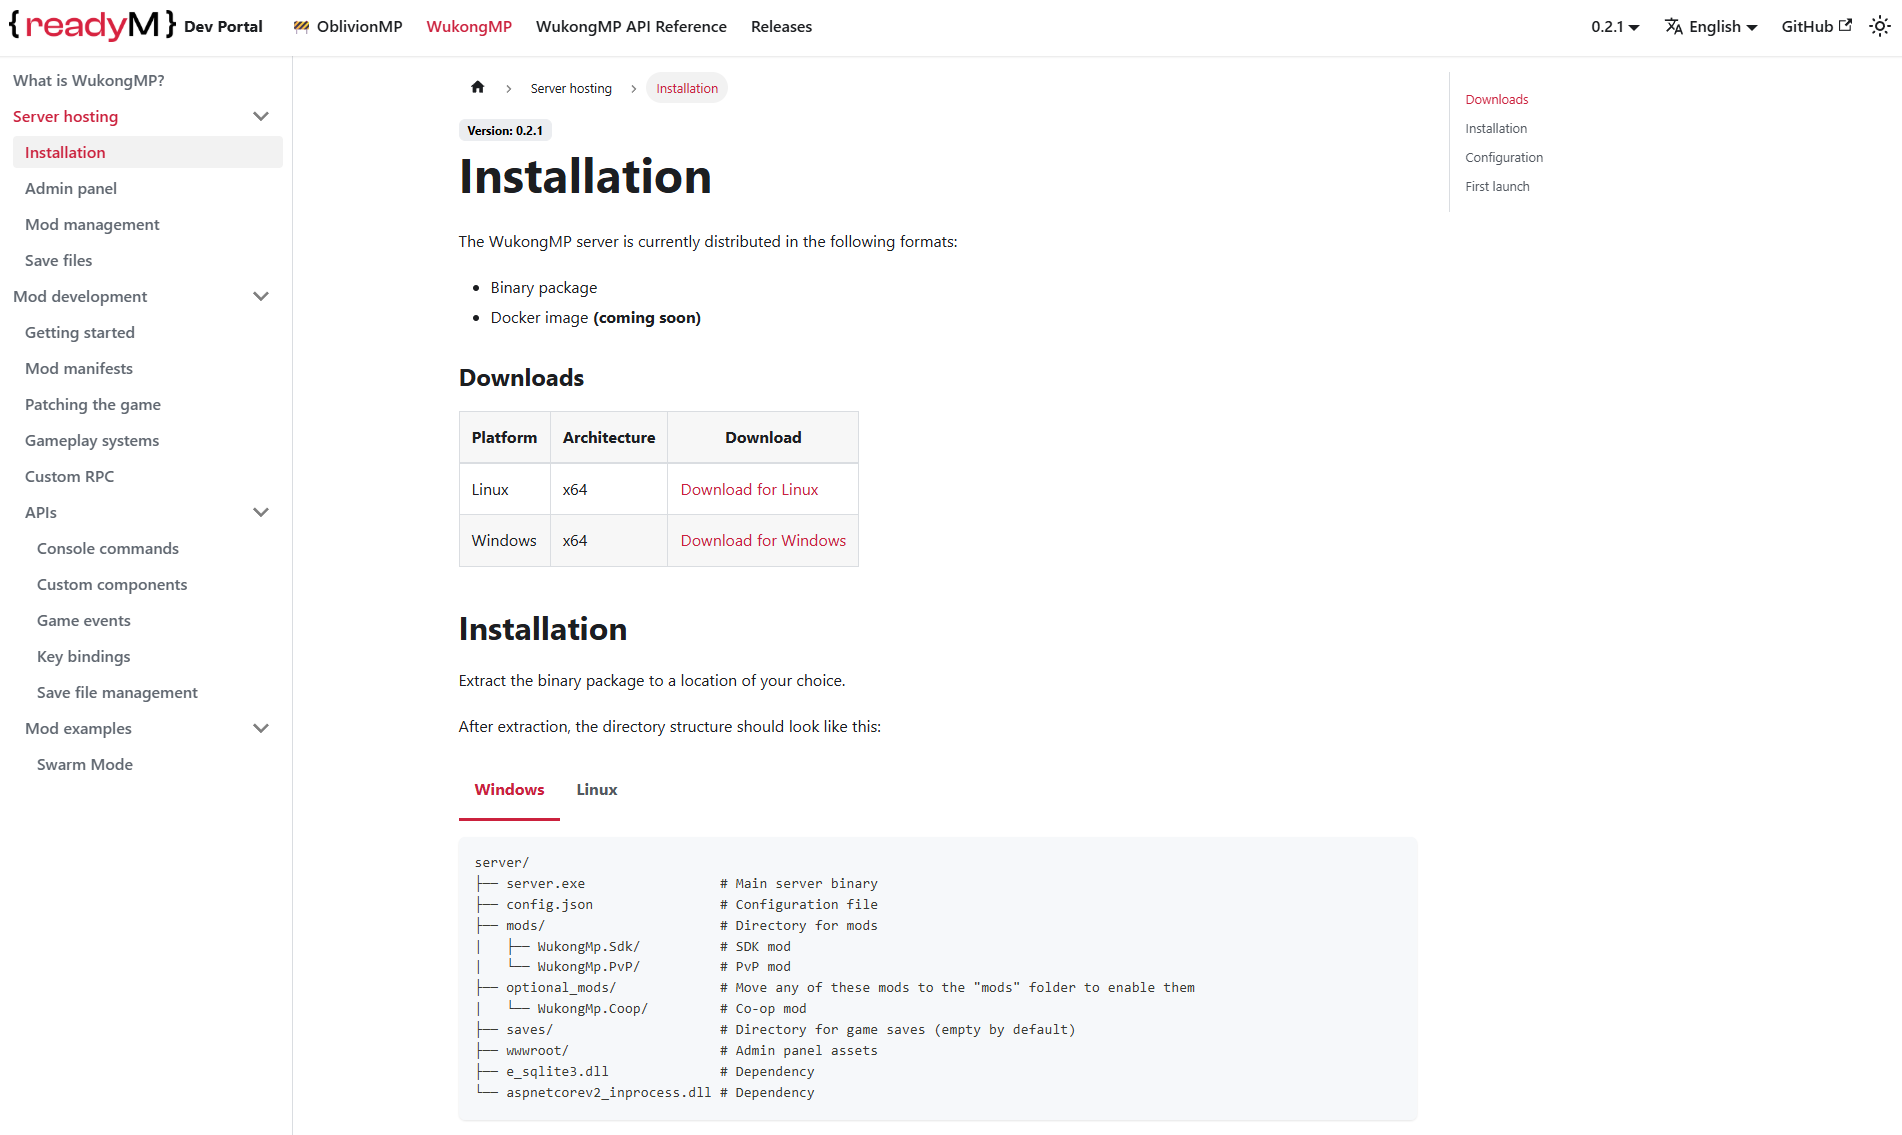Screen dimensions: 1902x1135
Task: Switch to the Windows directory tab
Action: (x=509, y=790)
